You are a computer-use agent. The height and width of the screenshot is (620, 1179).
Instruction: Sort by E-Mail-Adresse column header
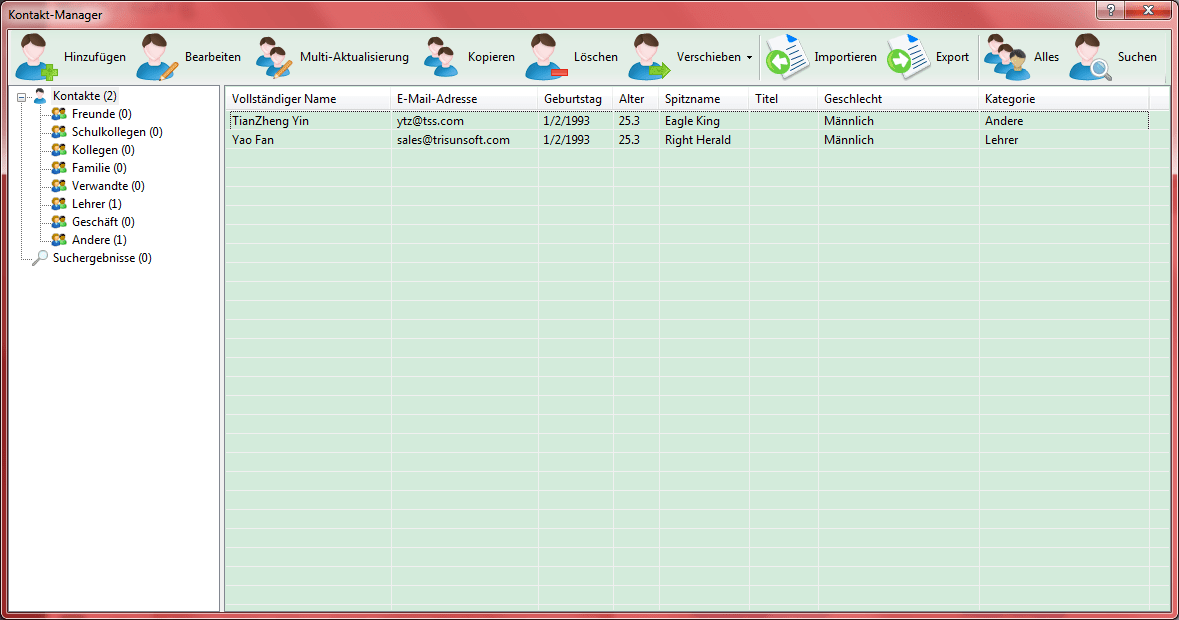pos(464,99)
